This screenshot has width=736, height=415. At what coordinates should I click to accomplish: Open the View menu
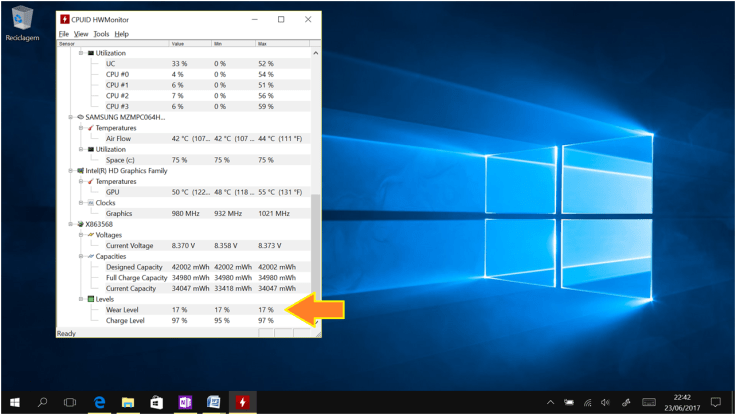(x=81, y=34)
